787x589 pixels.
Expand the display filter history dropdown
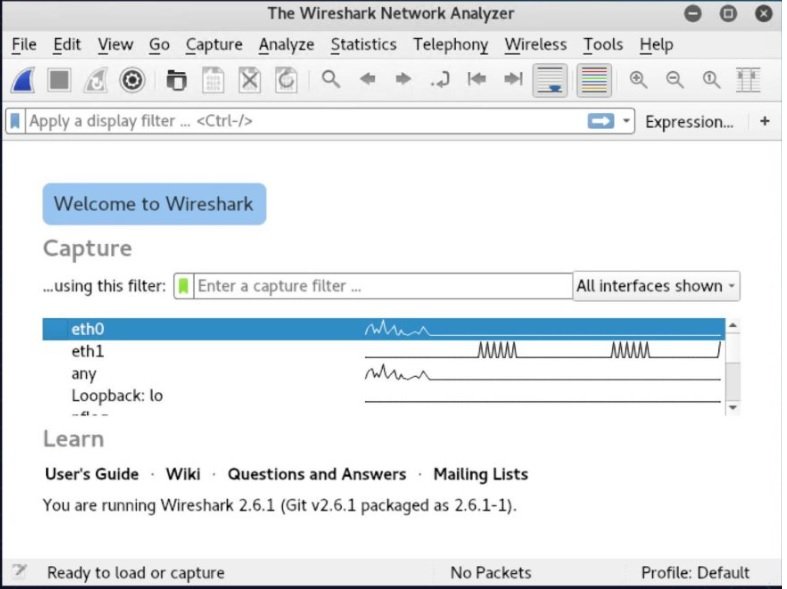click(627, 121)
